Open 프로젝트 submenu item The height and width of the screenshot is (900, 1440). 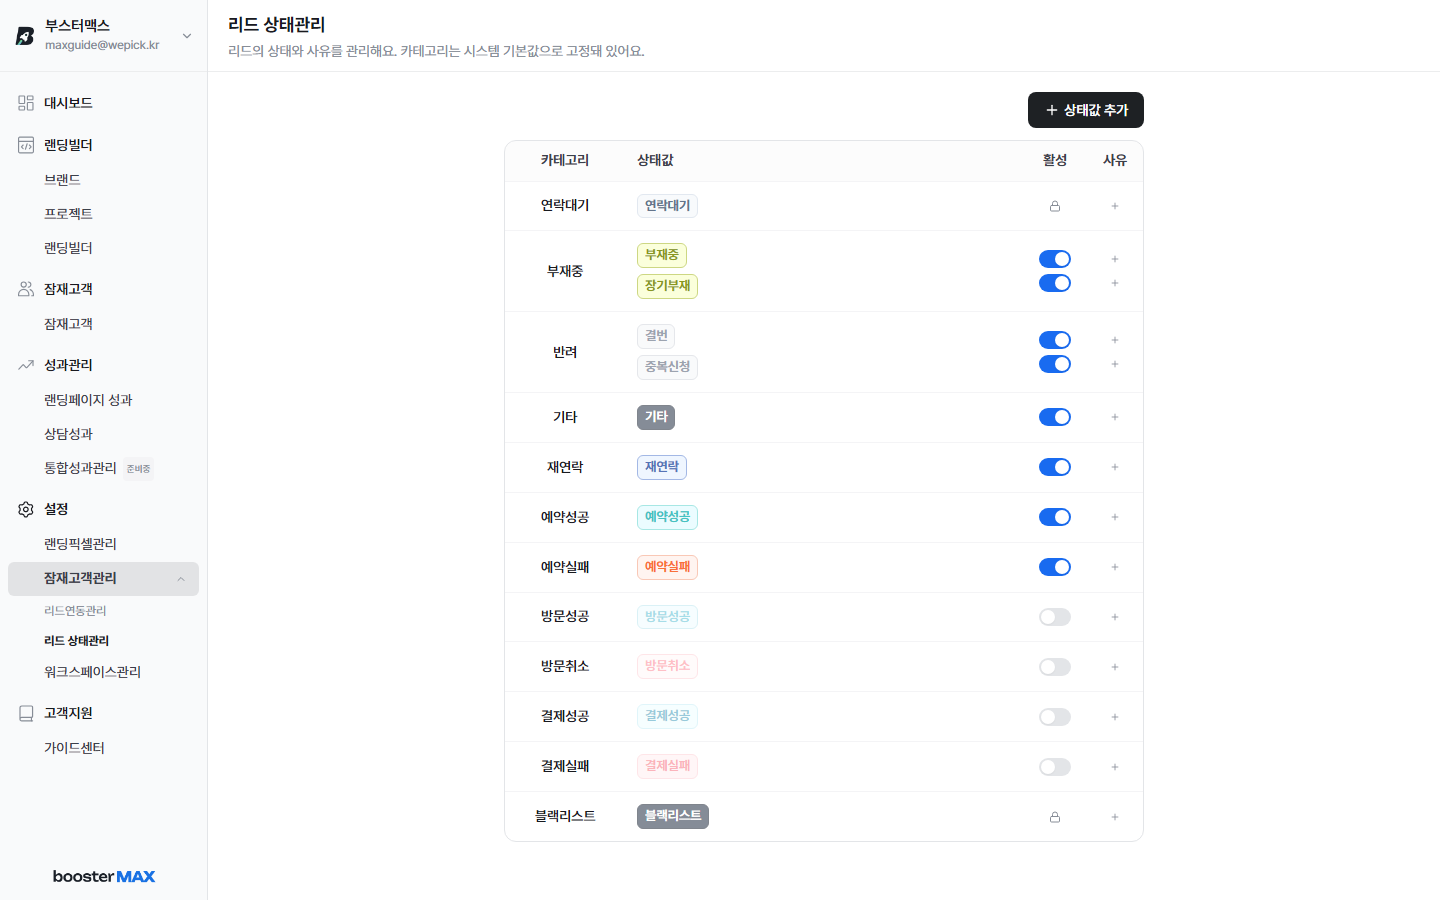[x=68, y=214]
